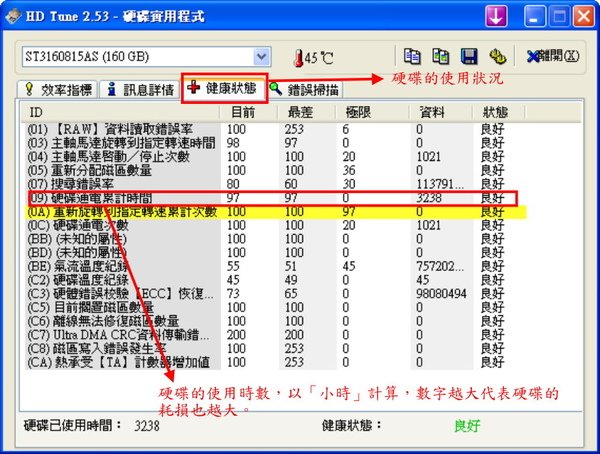The width and height of the screenshot is (600, 454).
Task: Click the thermometer temperature 45°C indicator
Action: point(313,58)
